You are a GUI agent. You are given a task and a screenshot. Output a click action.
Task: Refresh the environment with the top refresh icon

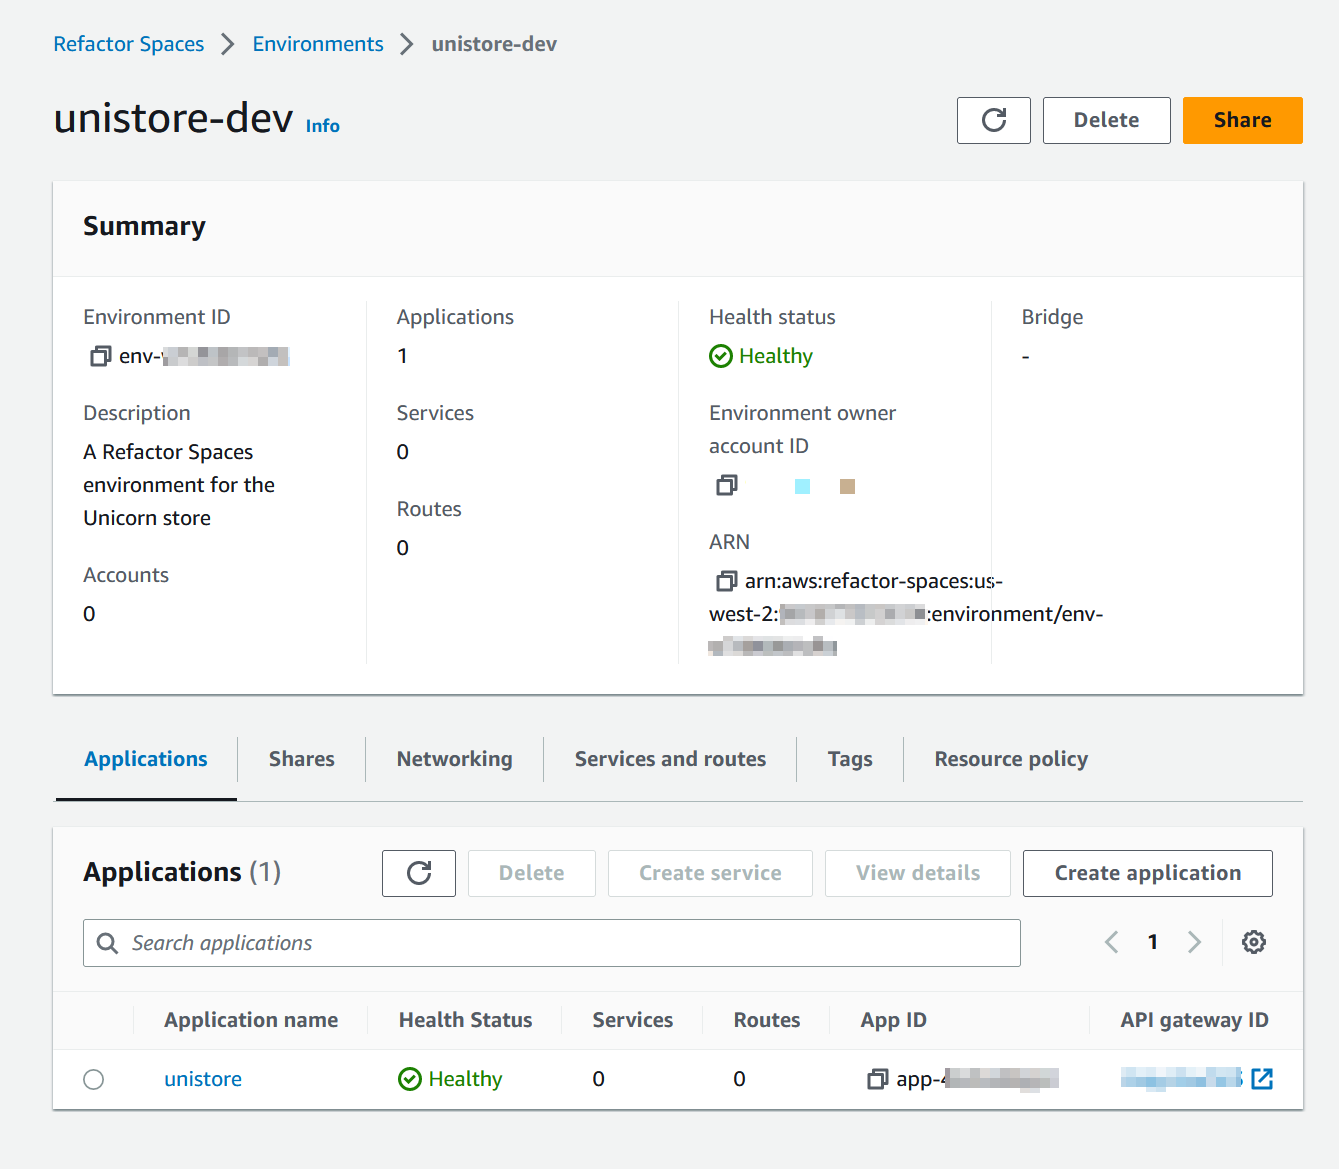click(x=993, y=120)
